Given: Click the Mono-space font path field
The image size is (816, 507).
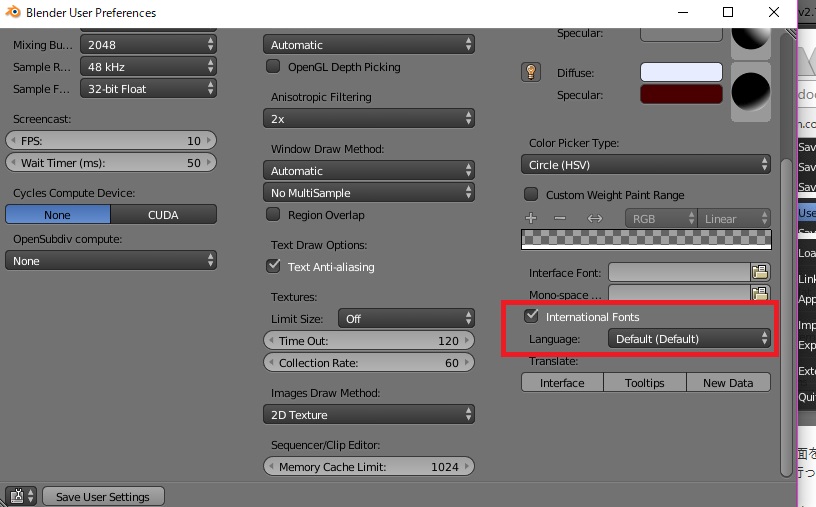Looking at the screenshot, I should 680,293.
